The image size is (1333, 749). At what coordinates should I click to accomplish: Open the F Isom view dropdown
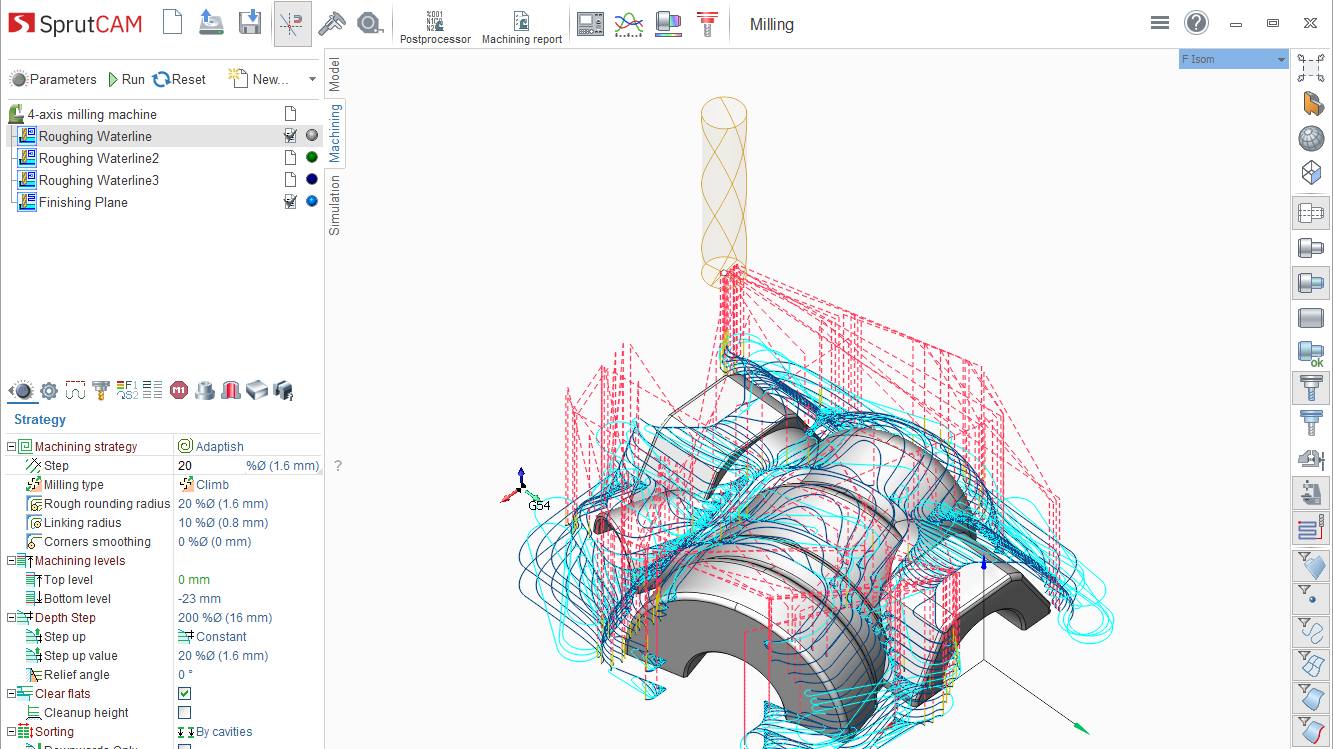coord(1281,58)
